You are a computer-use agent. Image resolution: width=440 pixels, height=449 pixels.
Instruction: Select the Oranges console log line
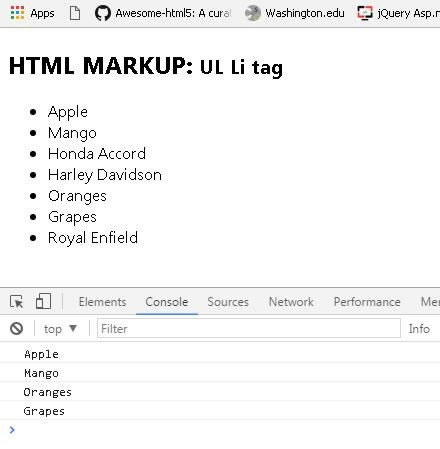[220, 392]
